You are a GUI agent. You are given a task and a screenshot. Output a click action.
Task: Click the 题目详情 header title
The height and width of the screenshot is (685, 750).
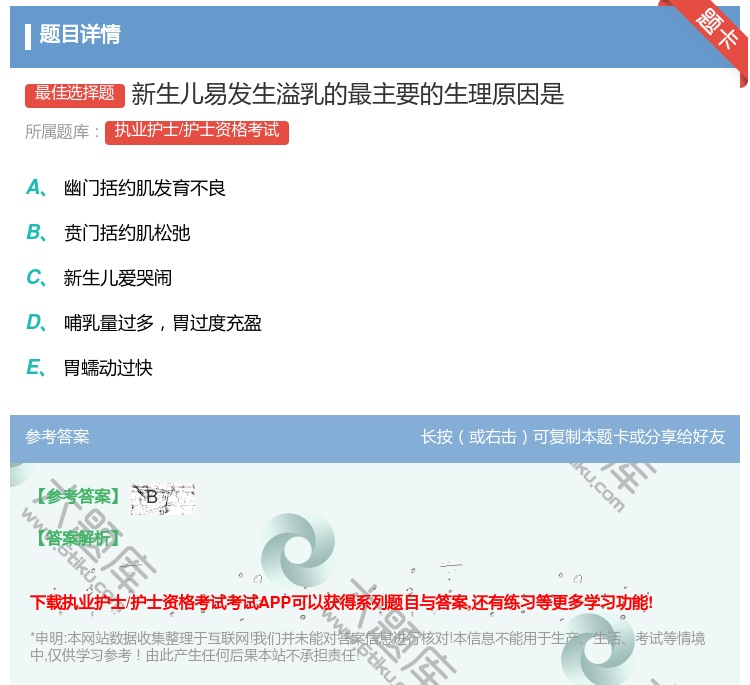pyautogui.click(x=80, y=34)
